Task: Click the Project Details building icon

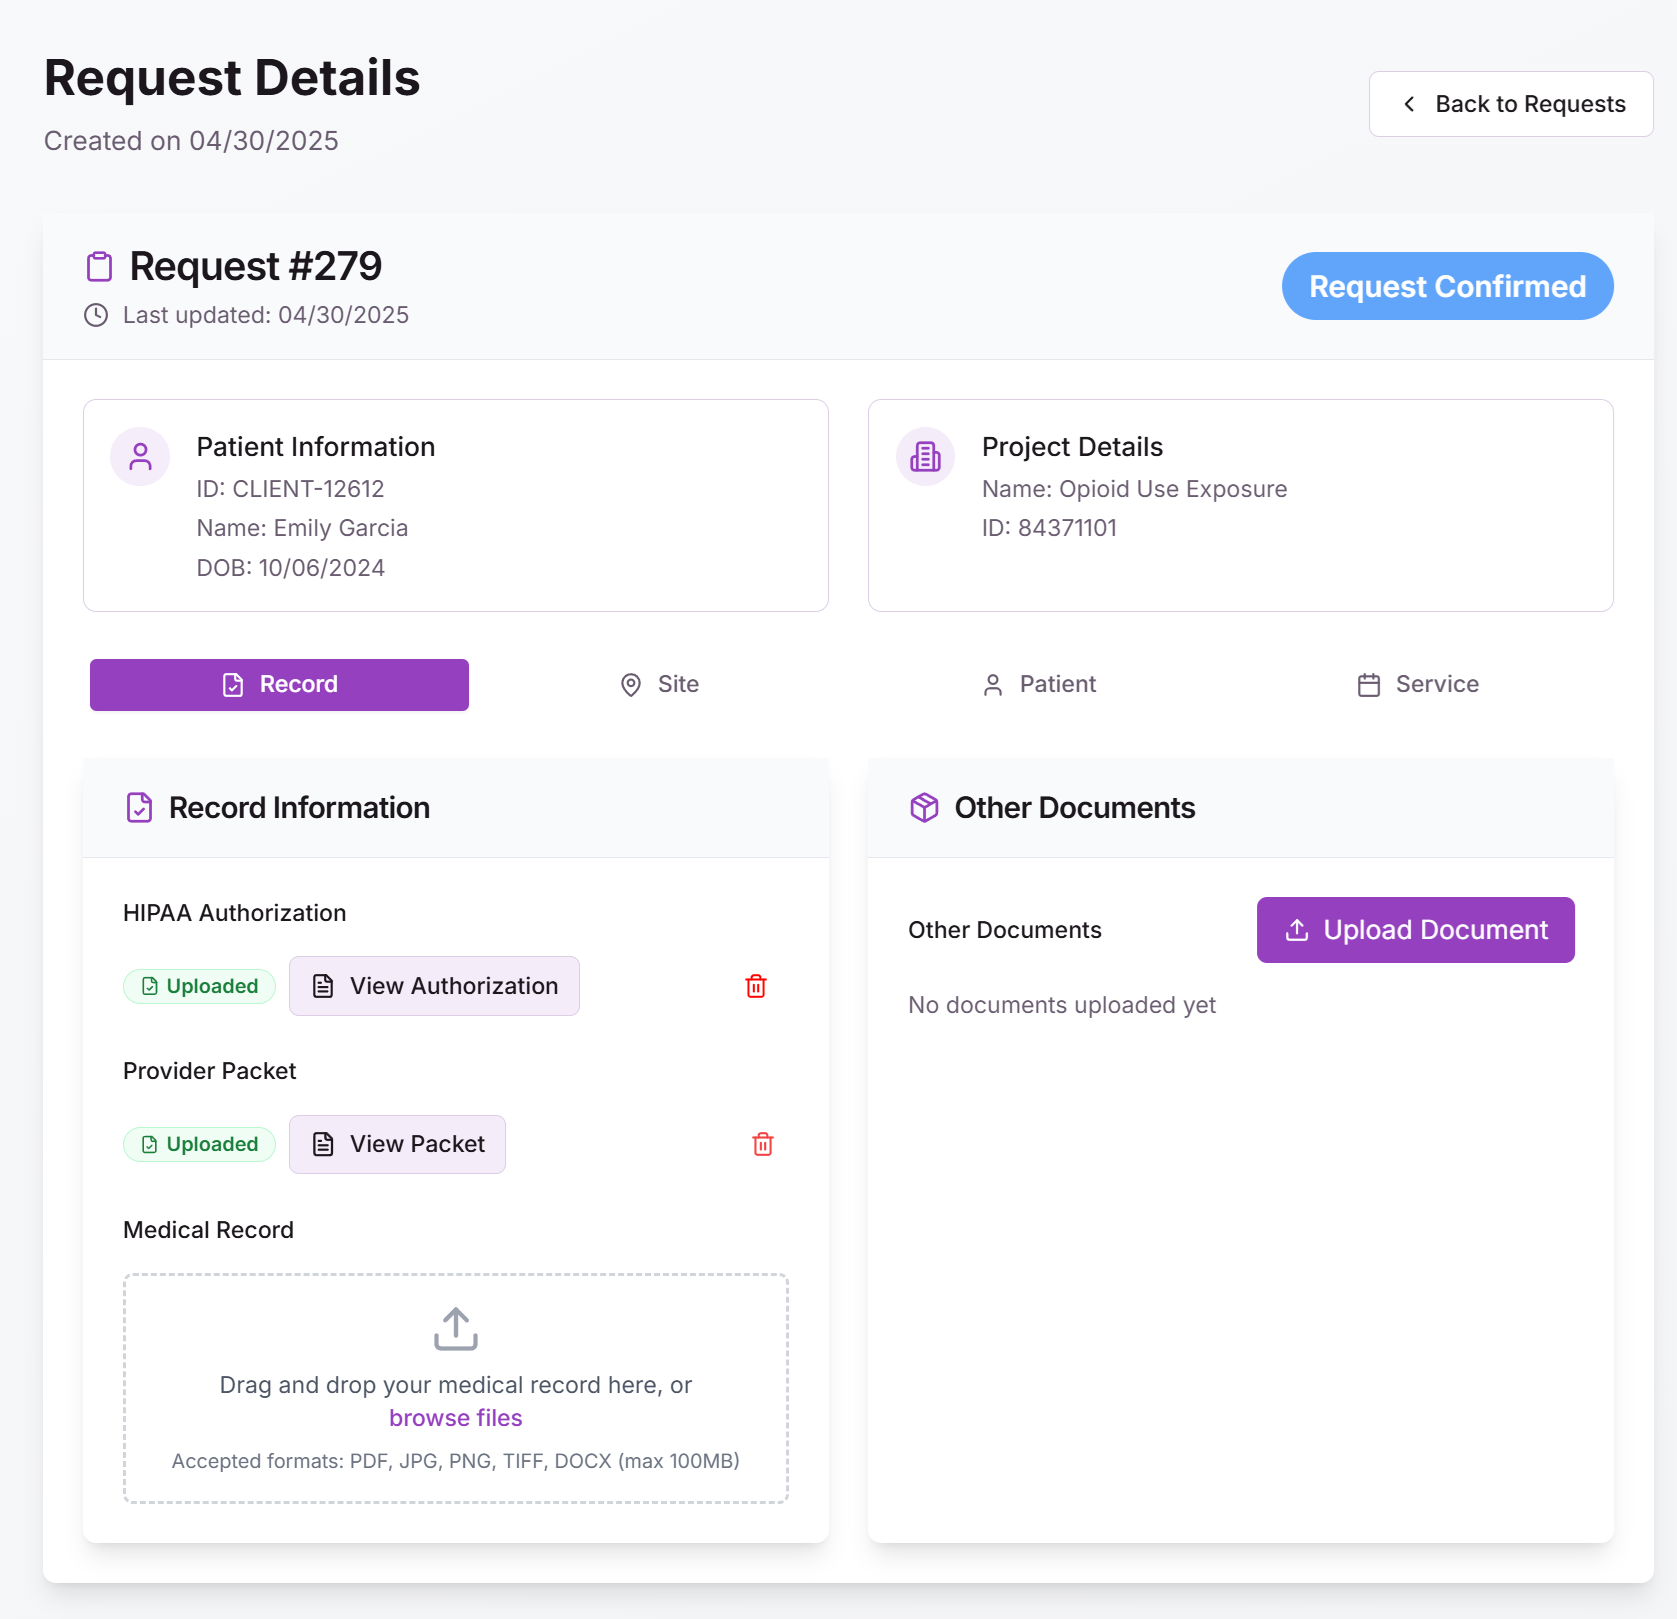Action: pyautogui.click(x=925, y=457)
